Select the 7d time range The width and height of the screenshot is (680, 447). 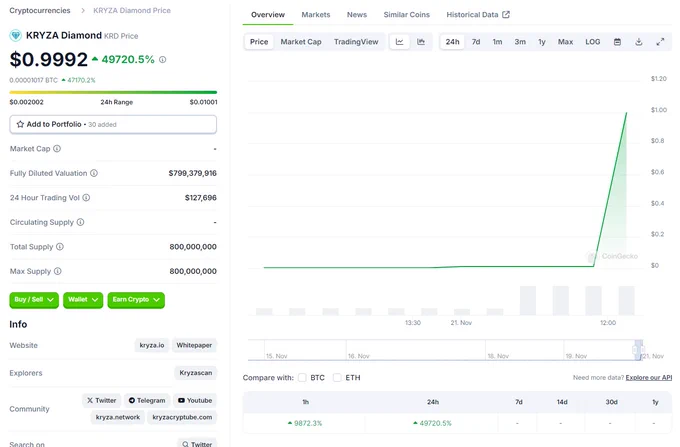pyautogui.click(x=476, y=42)
